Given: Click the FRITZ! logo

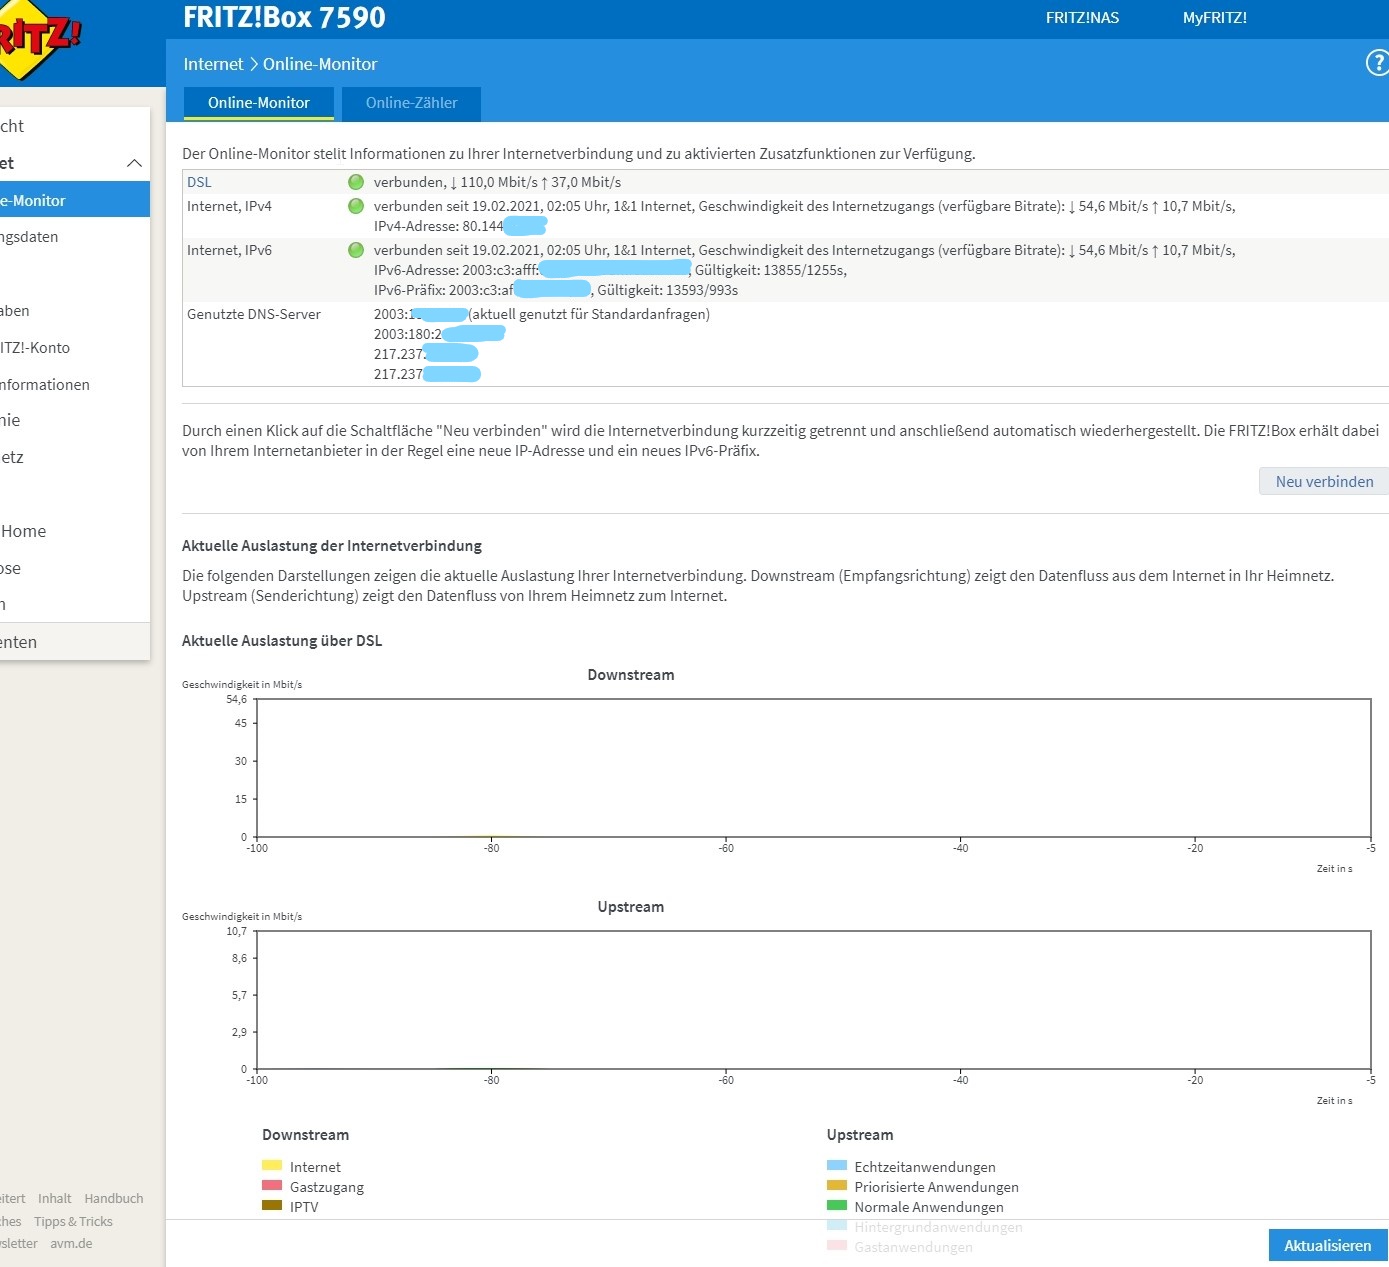Looking at the screenshot, I should [38, 40].
